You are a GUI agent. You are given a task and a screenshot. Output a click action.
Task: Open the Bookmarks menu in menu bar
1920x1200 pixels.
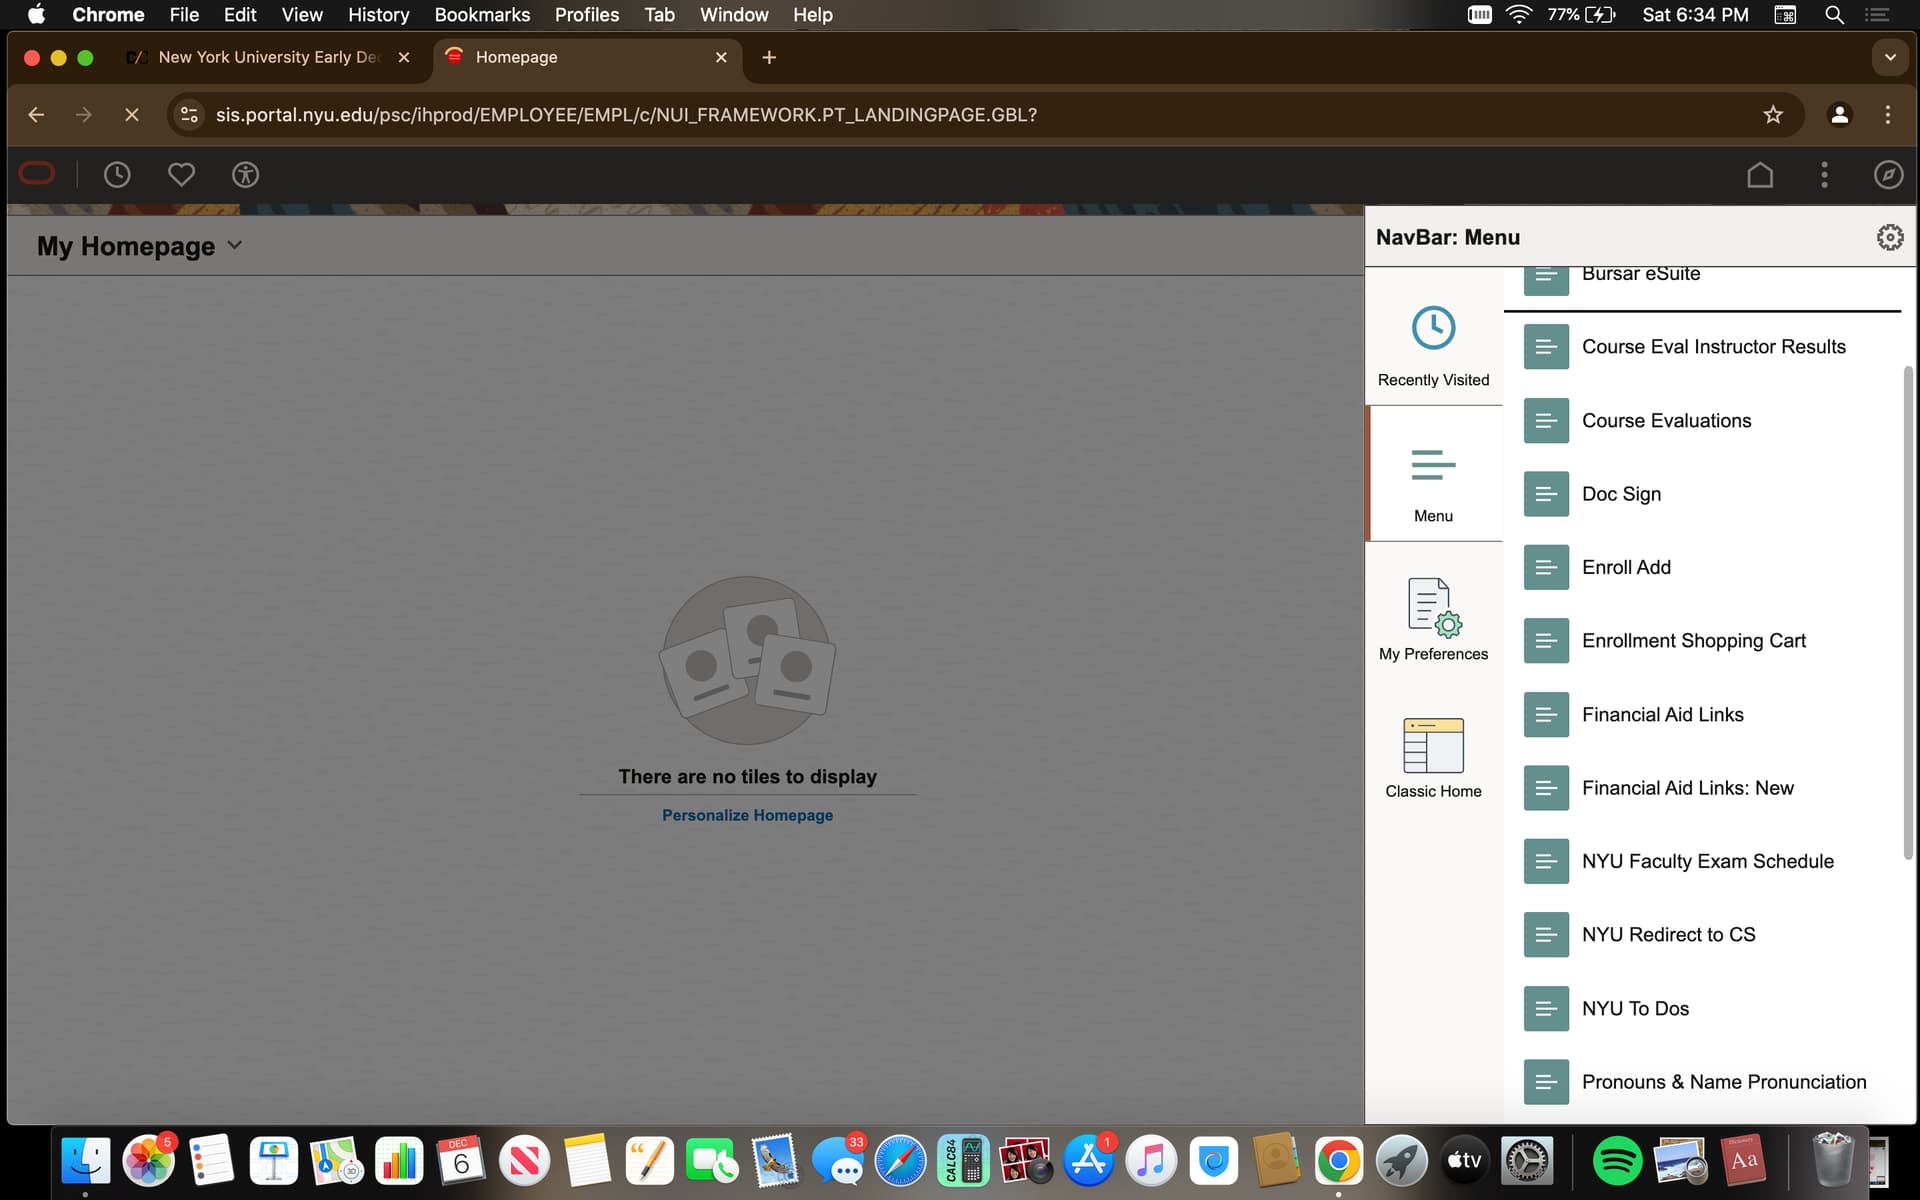tap(481, 15)
